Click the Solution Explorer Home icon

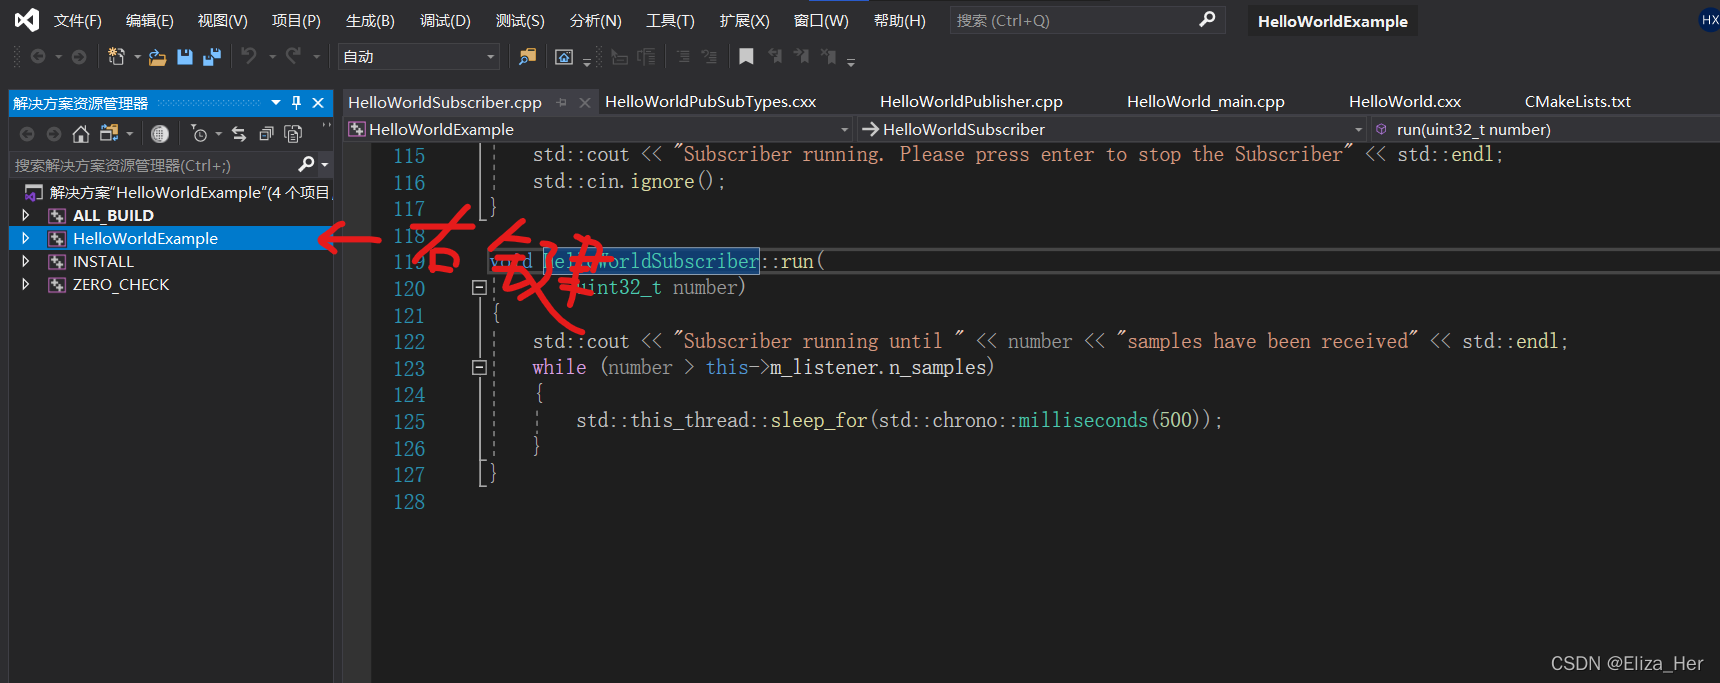click(81, 134)
